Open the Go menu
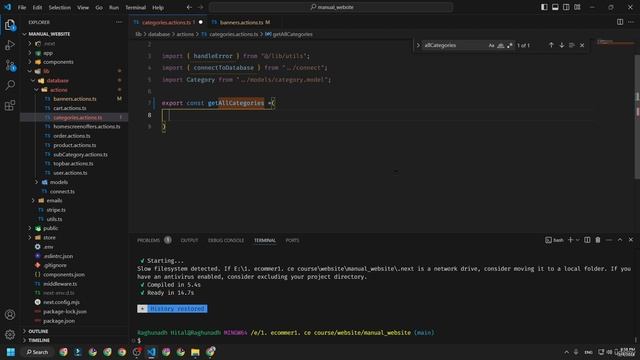The image size is (640, 360). (99, 7)
